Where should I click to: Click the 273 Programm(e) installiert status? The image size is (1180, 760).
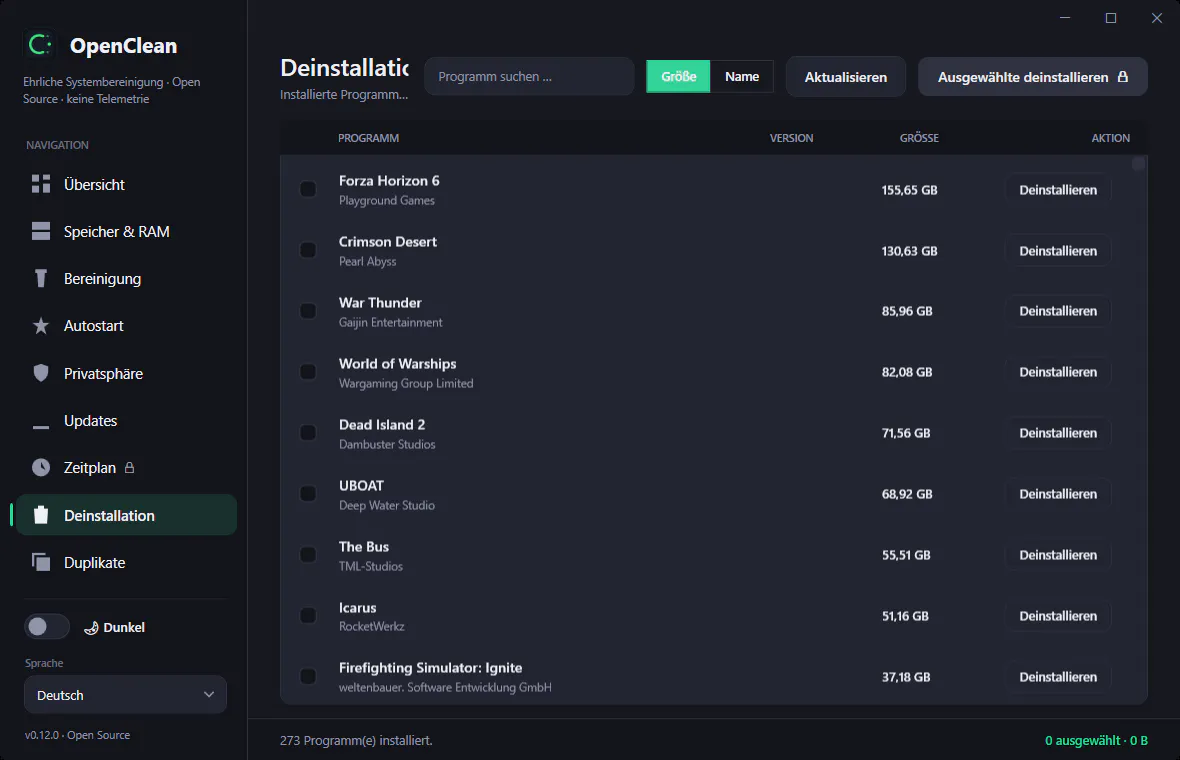click(356, 740)
